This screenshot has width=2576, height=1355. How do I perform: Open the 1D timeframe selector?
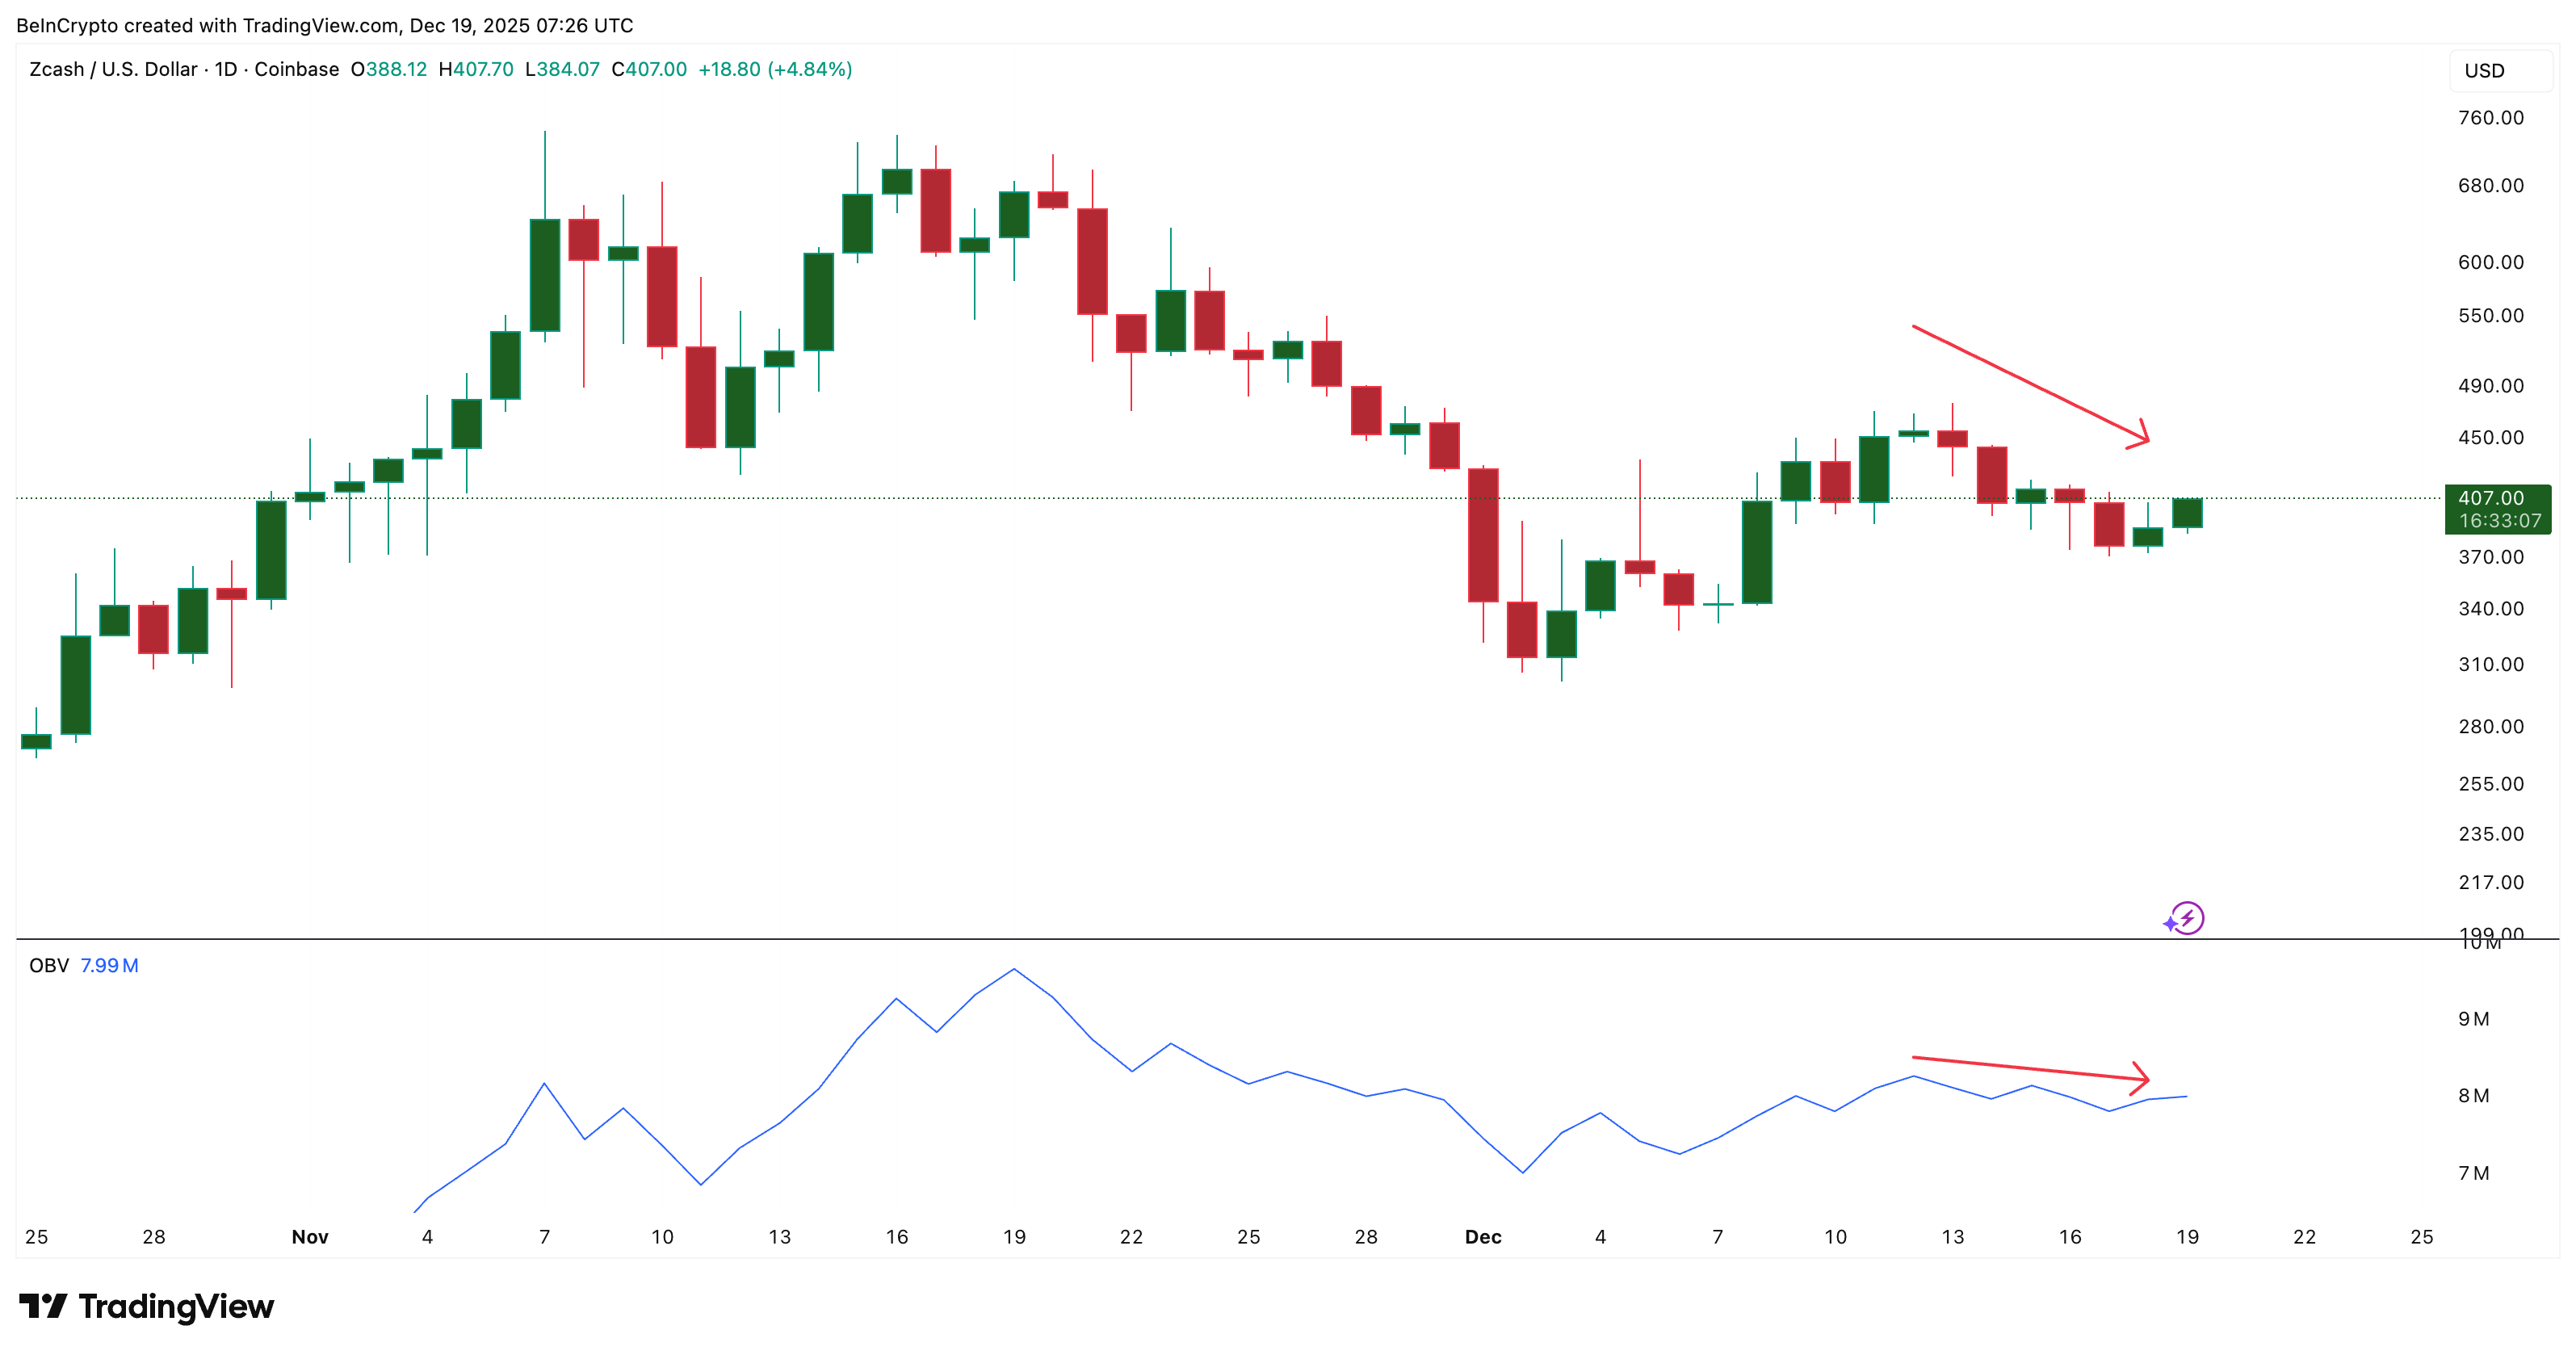(x=226, y=70)
